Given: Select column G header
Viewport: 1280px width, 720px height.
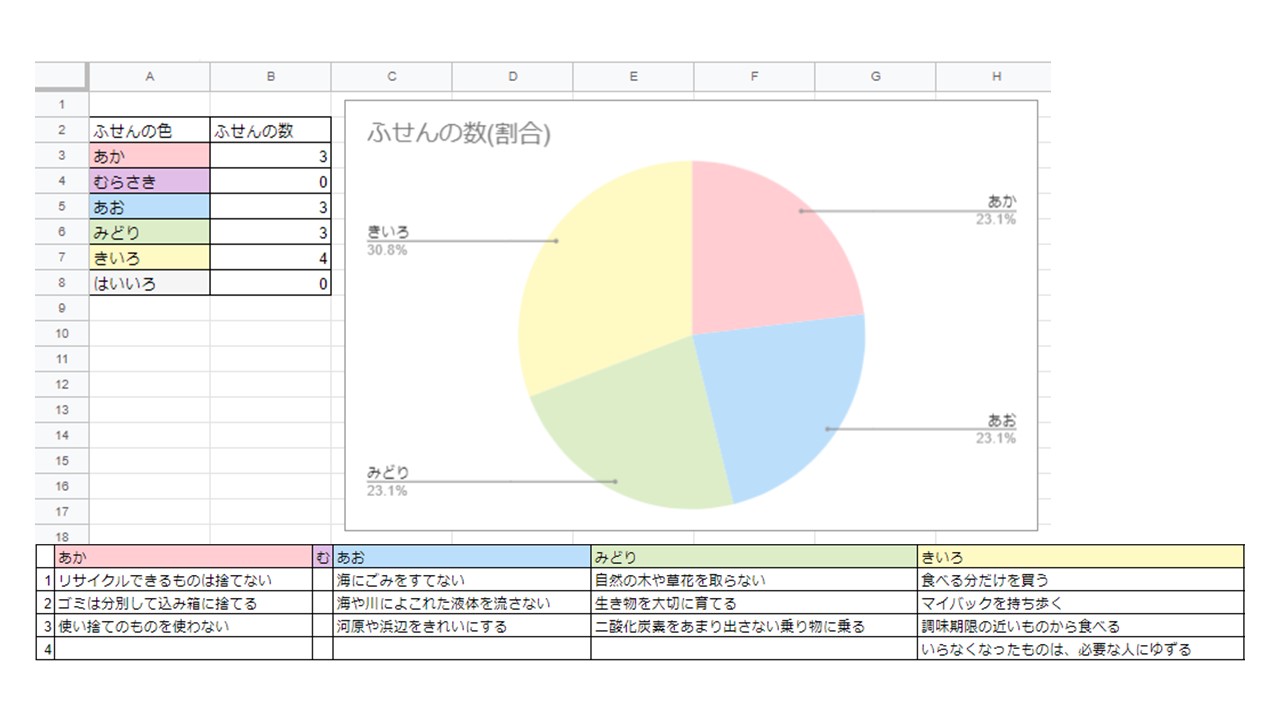Looking at the screenshot, I should [875, 77].
